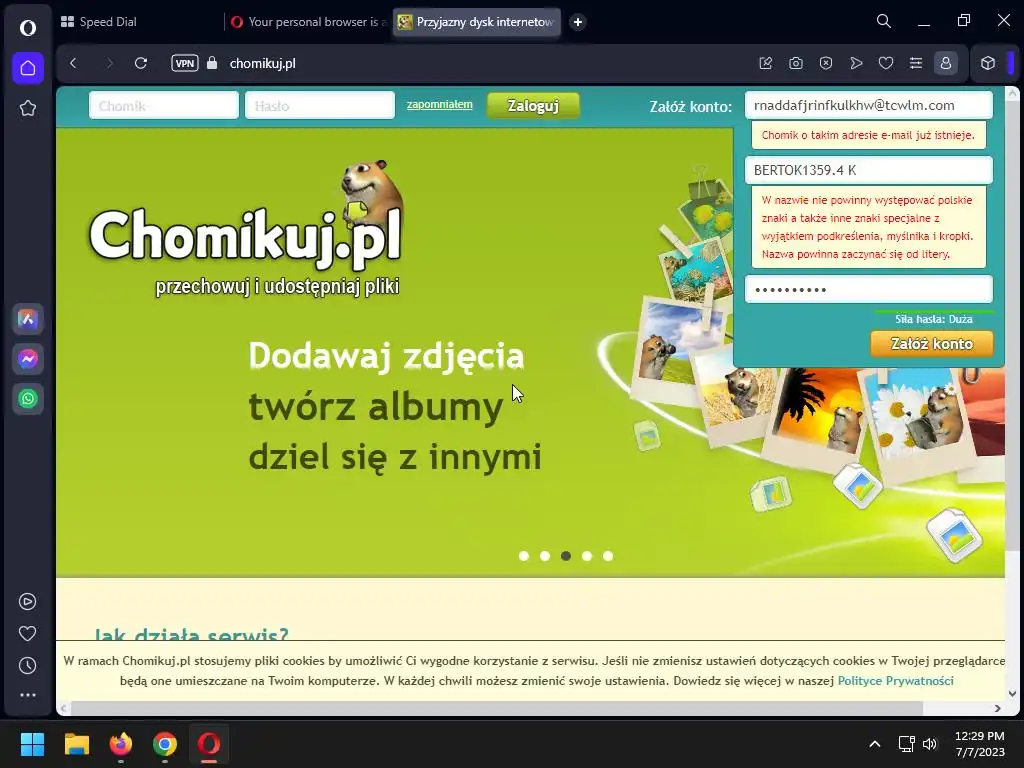The image size is (1024, 768).
Task: Focus the Hasło password login field
Action: point(319,106)
